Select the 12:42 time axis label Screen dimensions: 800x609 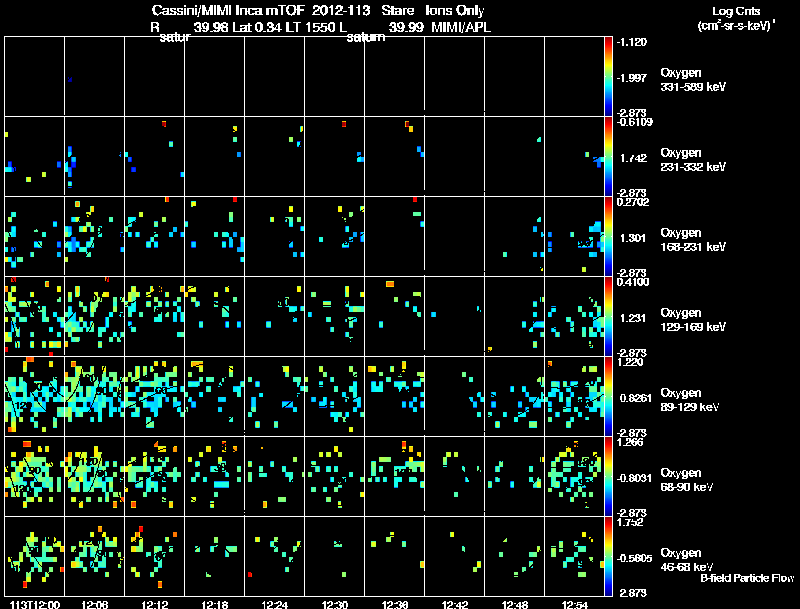coord(455,604)
